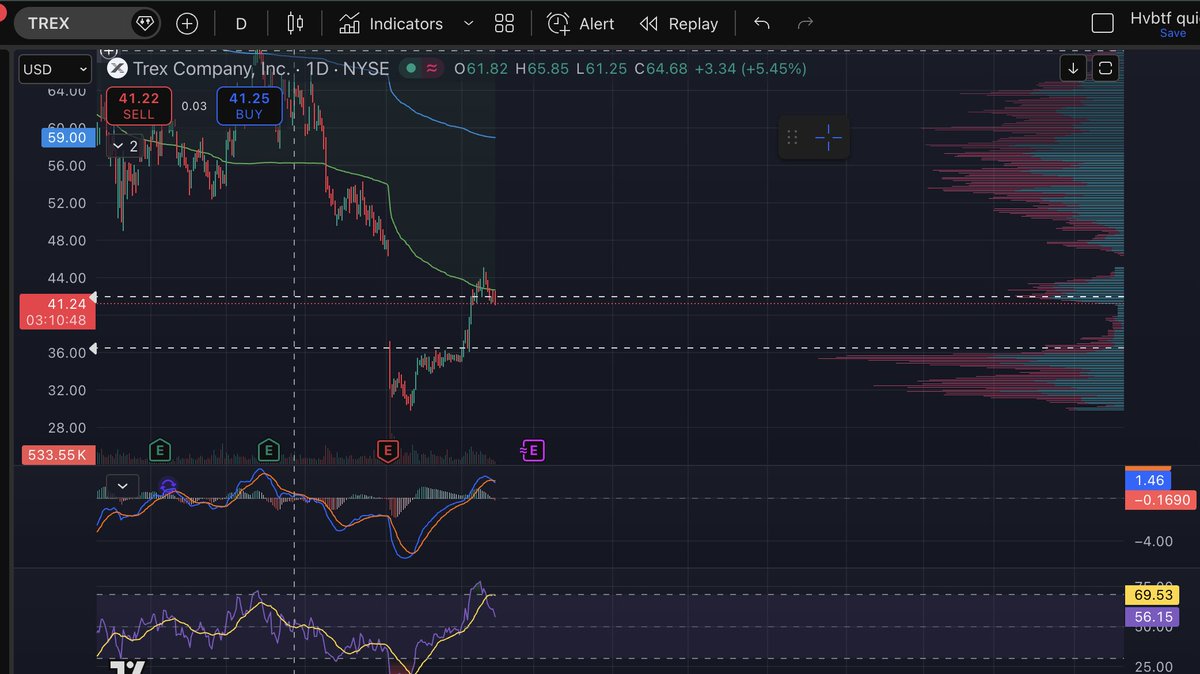1200x674 pixels.
Task: Open the earliest green E earnings marker
Action: click(160, 450)
